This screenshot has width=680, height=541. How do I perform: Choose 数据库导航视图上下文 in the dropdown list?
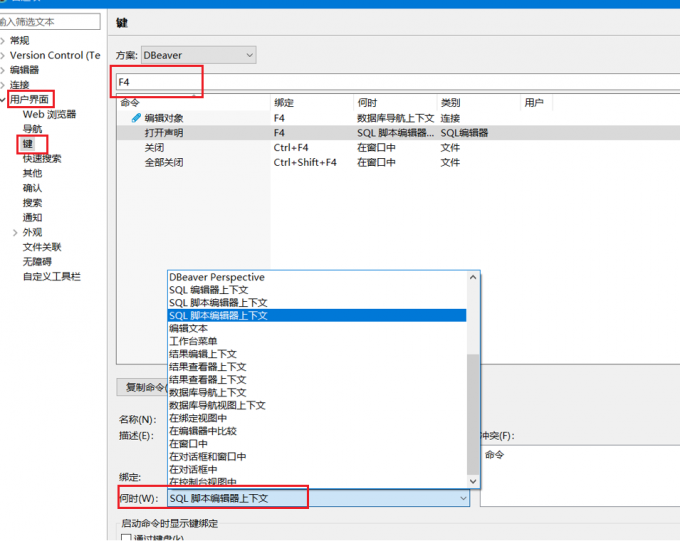[x=317, y=405]
